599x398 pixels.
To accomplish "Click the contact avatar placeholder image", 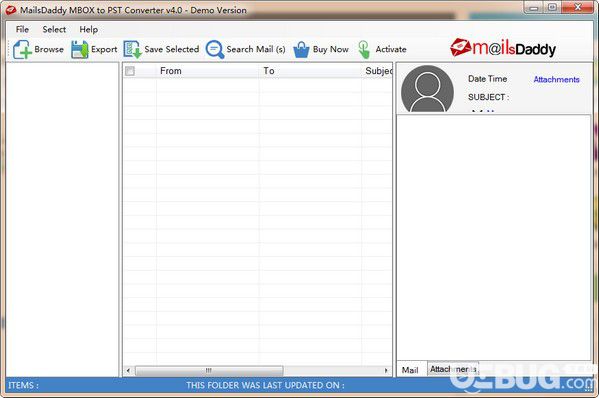I will 427,89.
